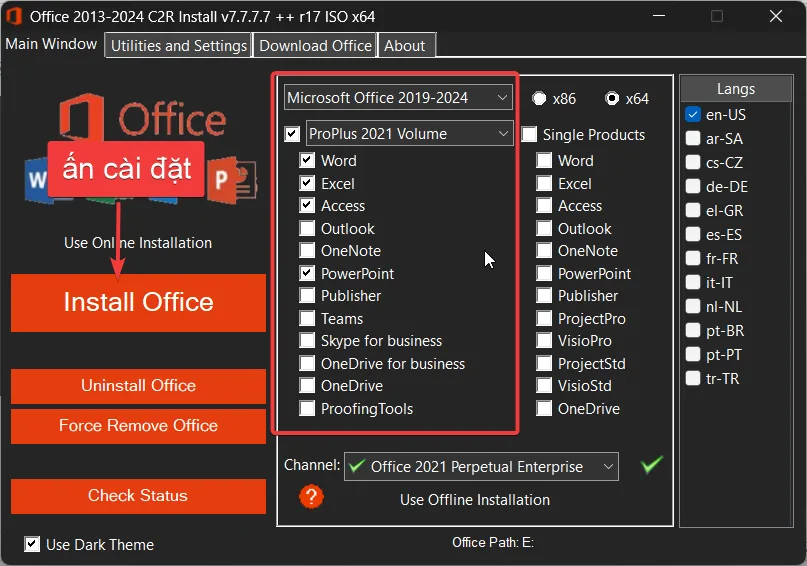Screen dimensions: 807x566
Task: Click the Langs header button
Action: [x=736, y=89]
